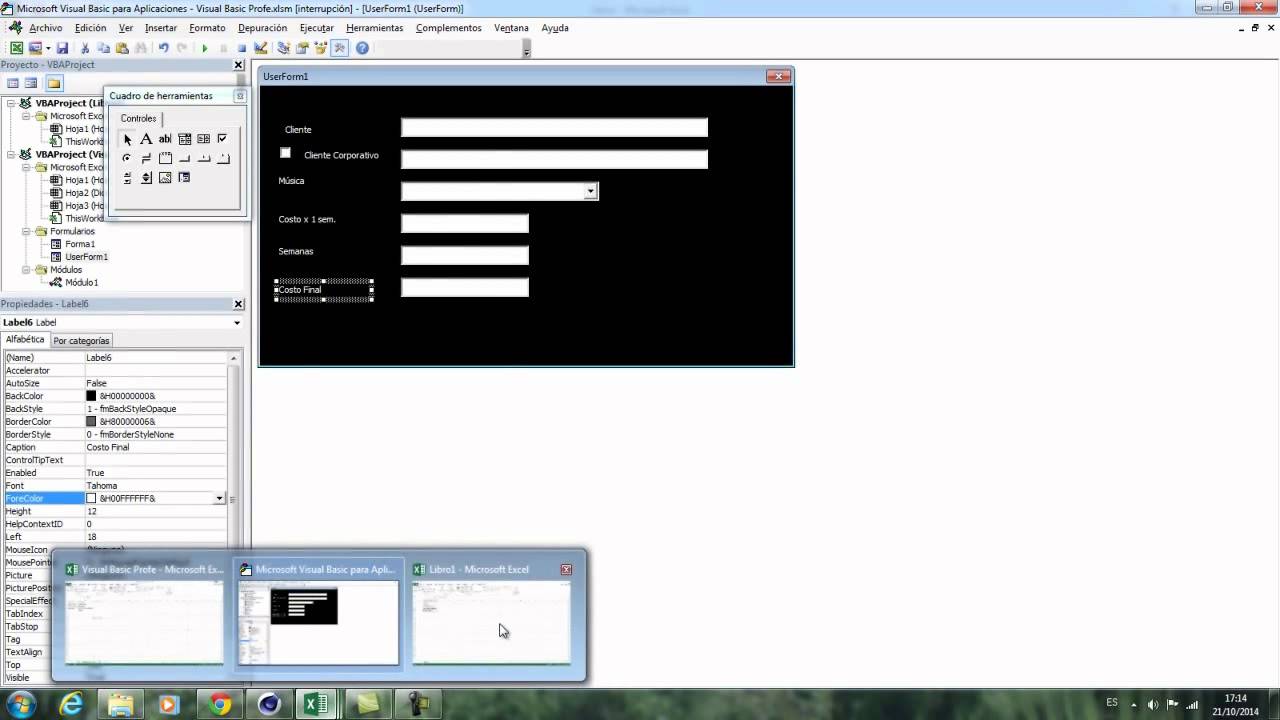Open the Depuración menu
The image size is (1280, 720).
tap(263, 28)
